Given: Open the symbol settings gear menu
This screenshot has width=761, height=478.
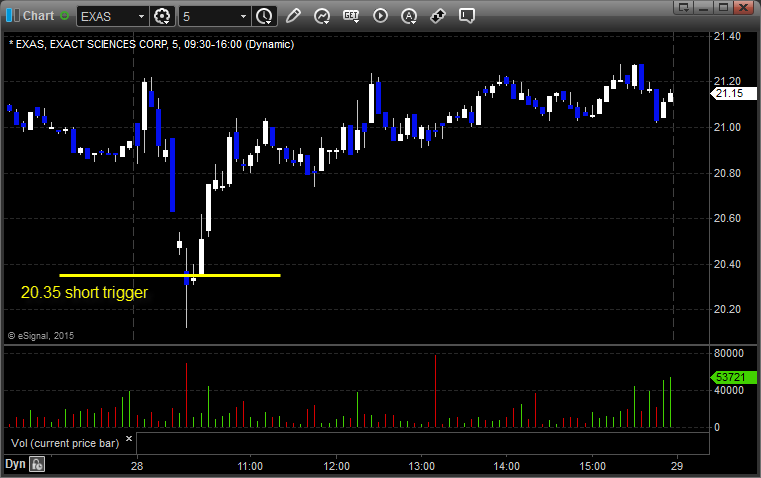Looking at the screenshot, I should click(x=162, y=16).
